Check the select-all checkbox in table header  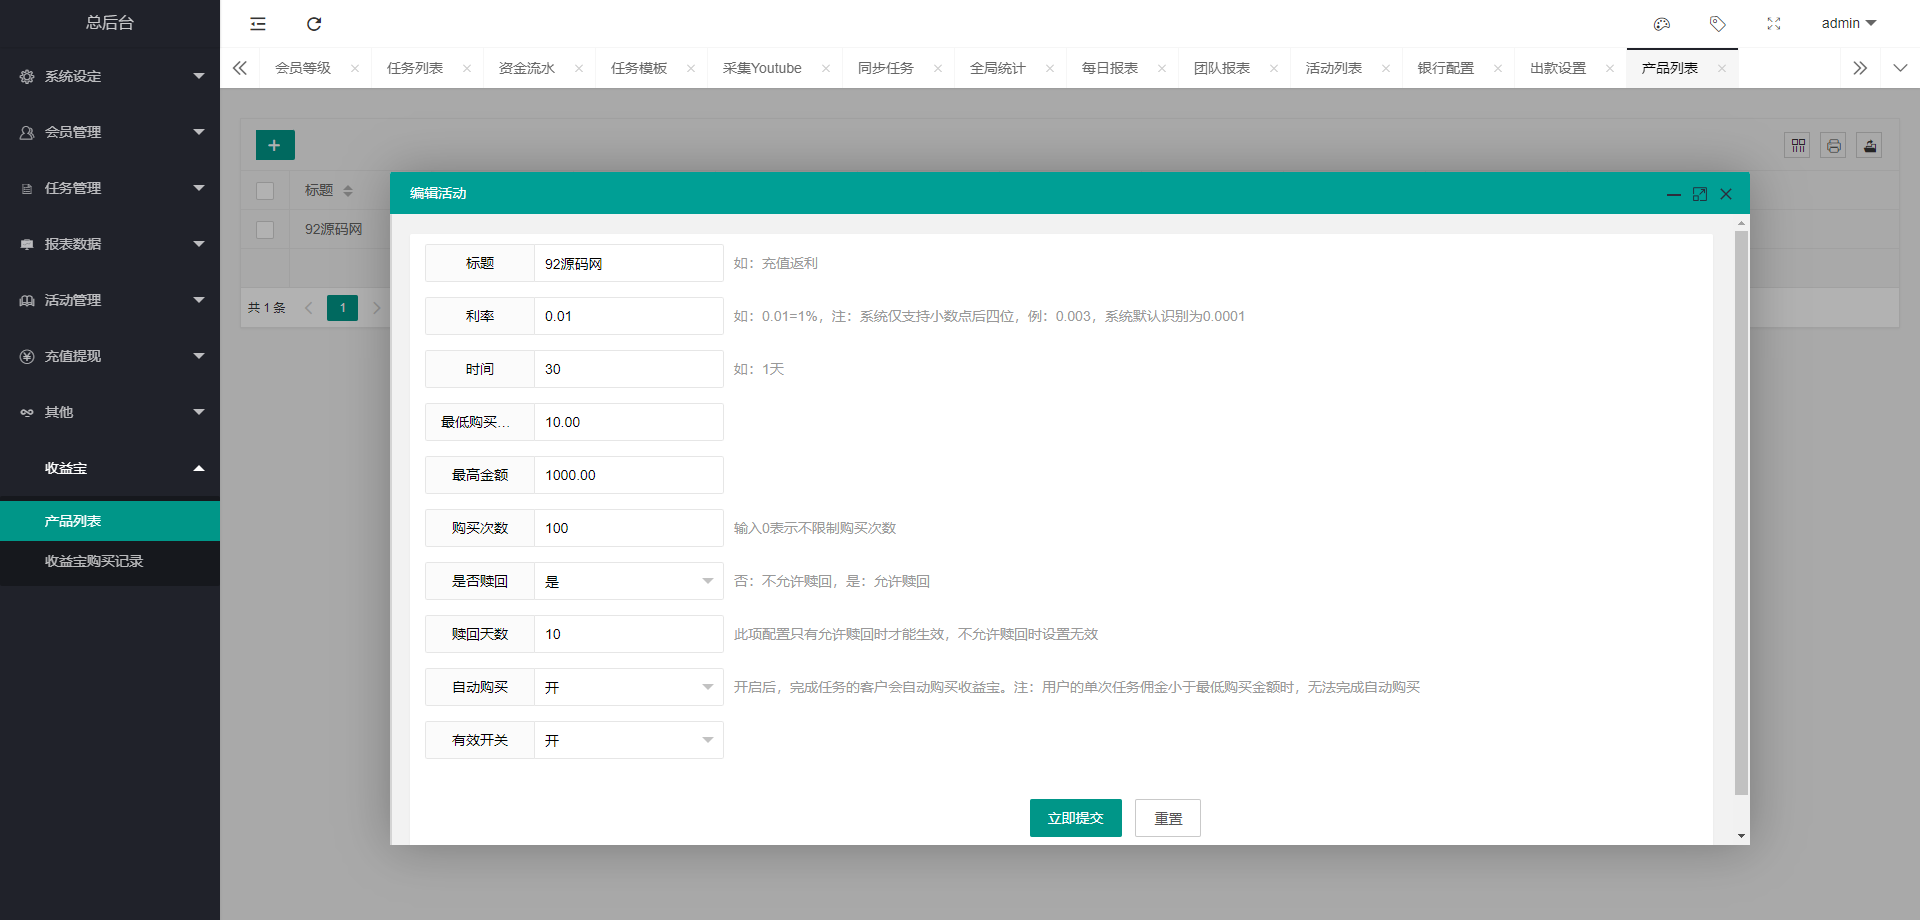coord(265,191)
